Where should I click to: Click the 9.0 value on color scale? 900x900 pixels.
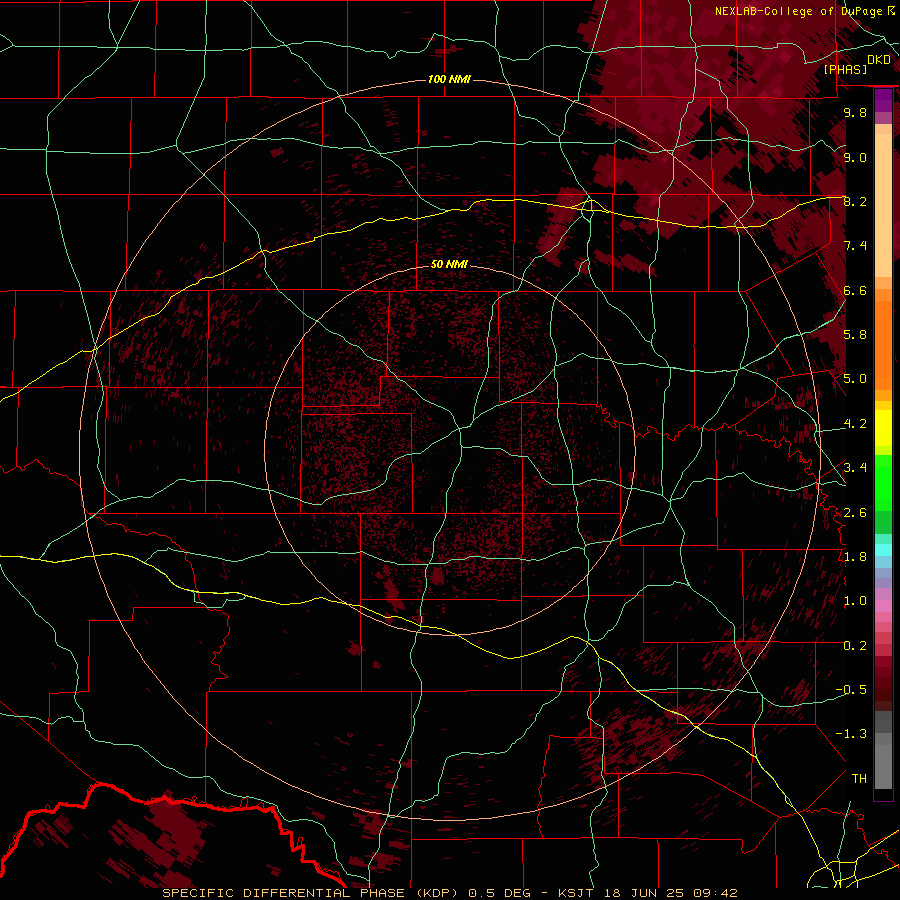pyautogui.click(x=855, y=157)
